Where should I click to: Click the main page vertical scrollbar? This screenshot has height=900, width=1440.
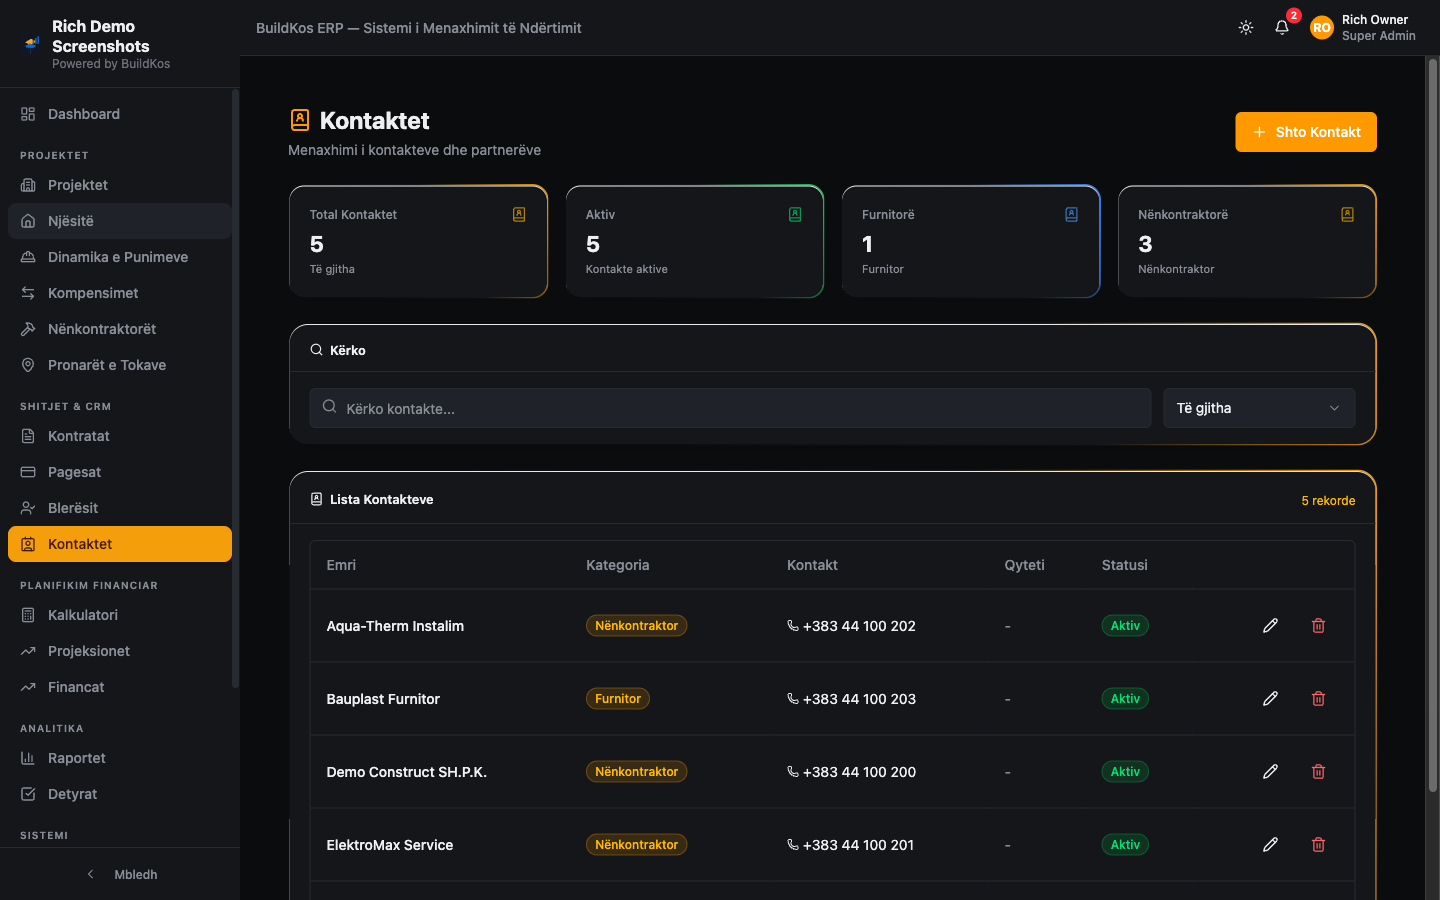click(x=1432, y=425)
